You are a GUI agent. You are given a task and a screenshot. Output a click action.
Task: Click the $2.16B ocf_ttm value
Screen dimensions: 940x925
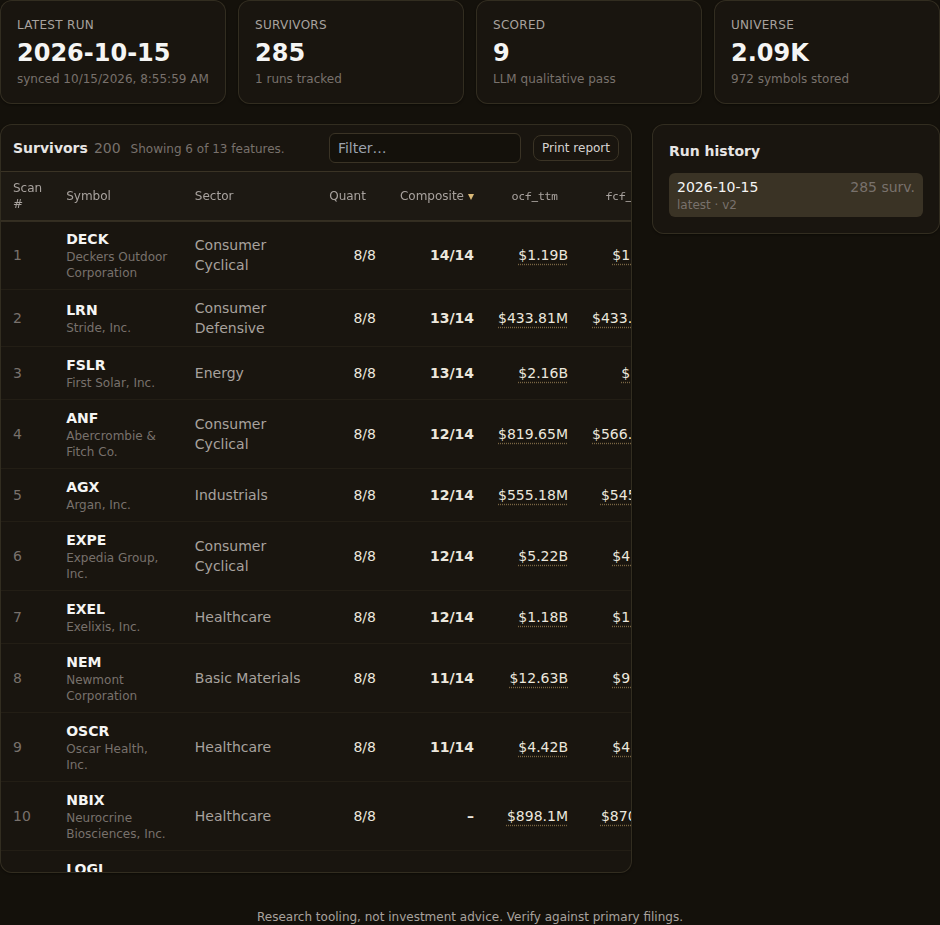click(543, 373)
